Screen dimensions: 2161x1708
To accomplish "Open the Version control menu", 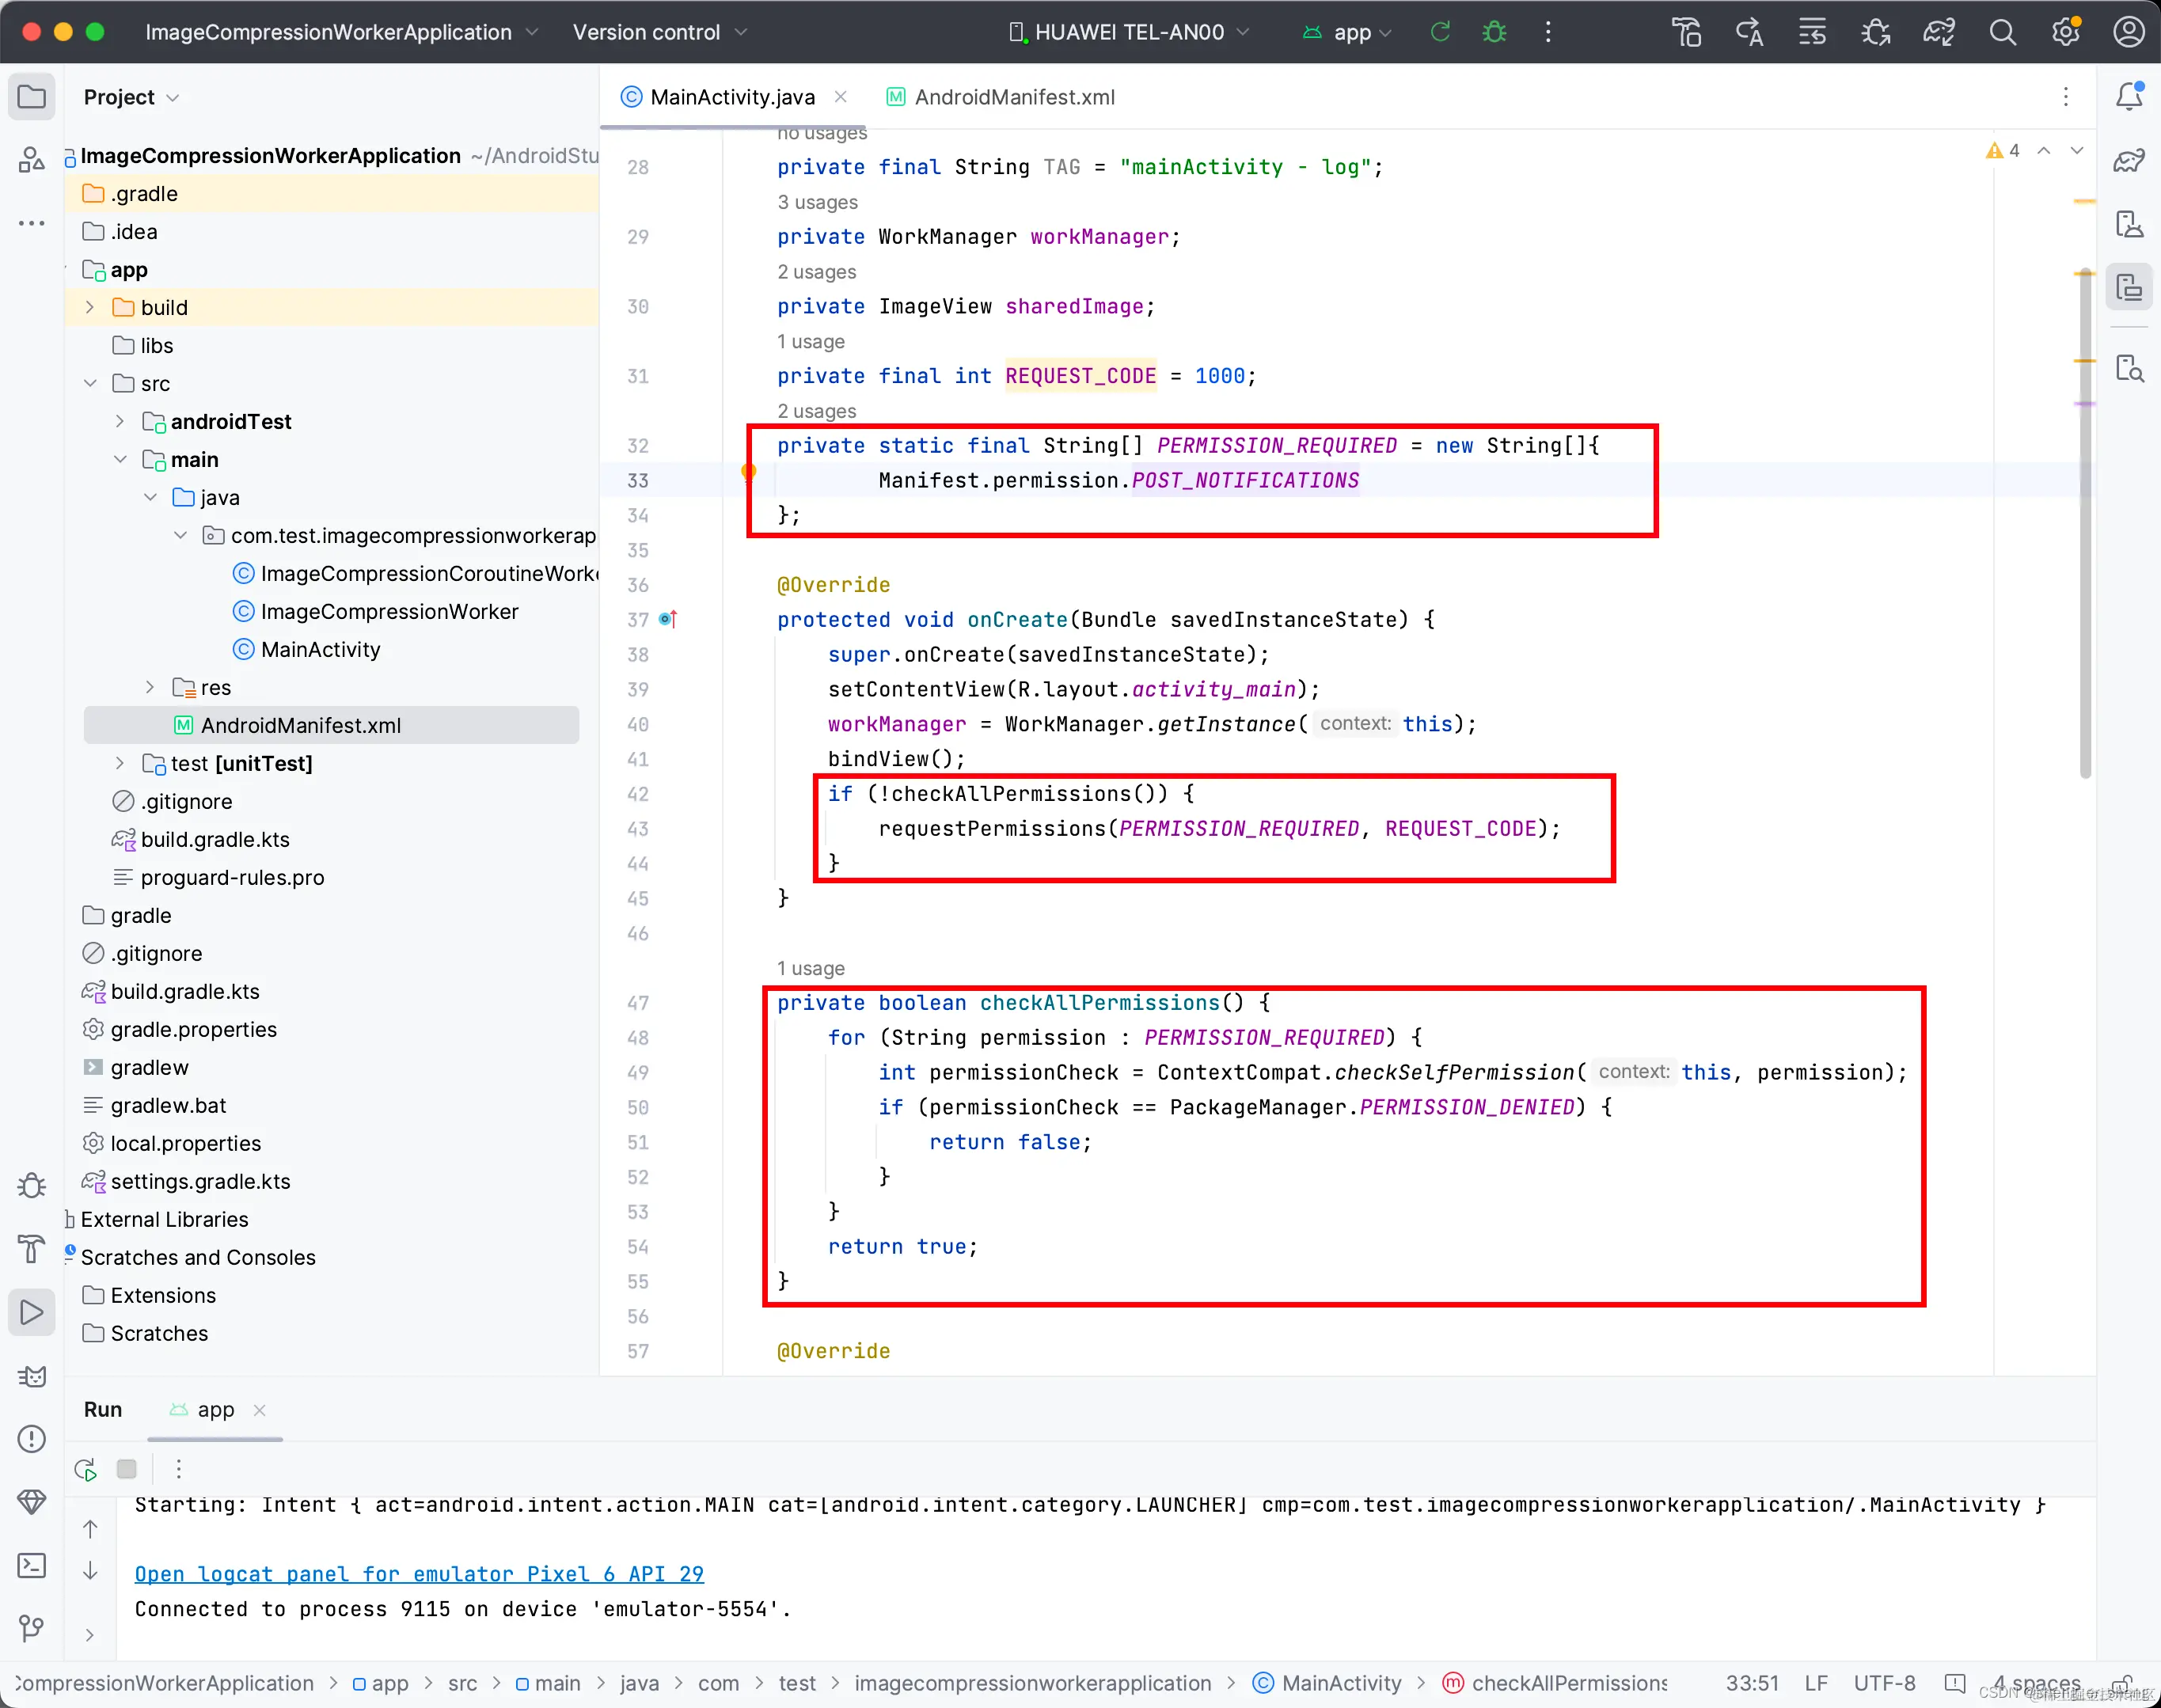I will [659, 32].
